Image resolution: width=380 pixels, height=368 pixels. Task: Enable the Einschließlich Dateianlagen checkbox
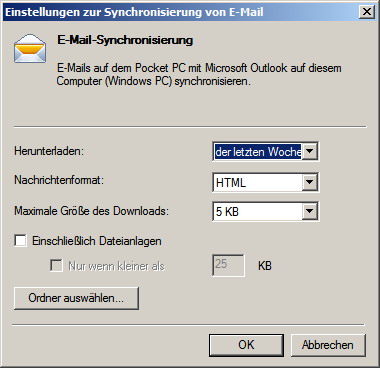coord(20,241)
